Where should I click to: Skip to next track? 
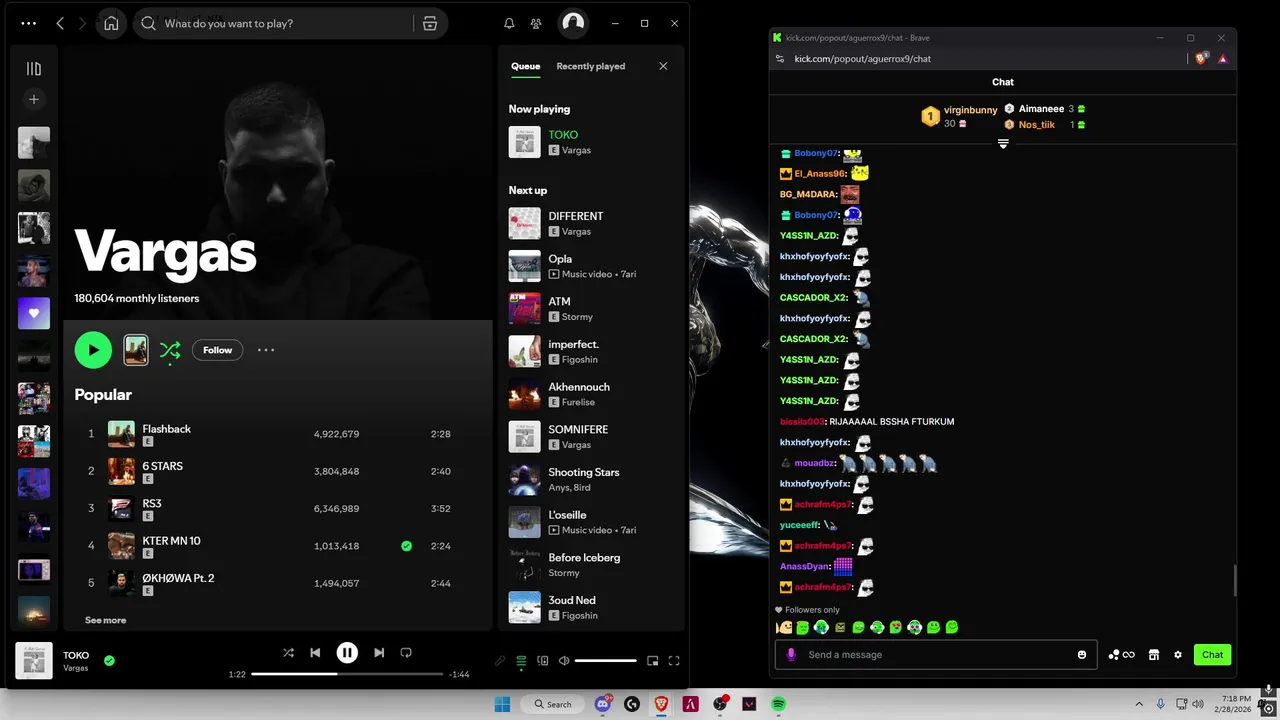tap(379, 653)
